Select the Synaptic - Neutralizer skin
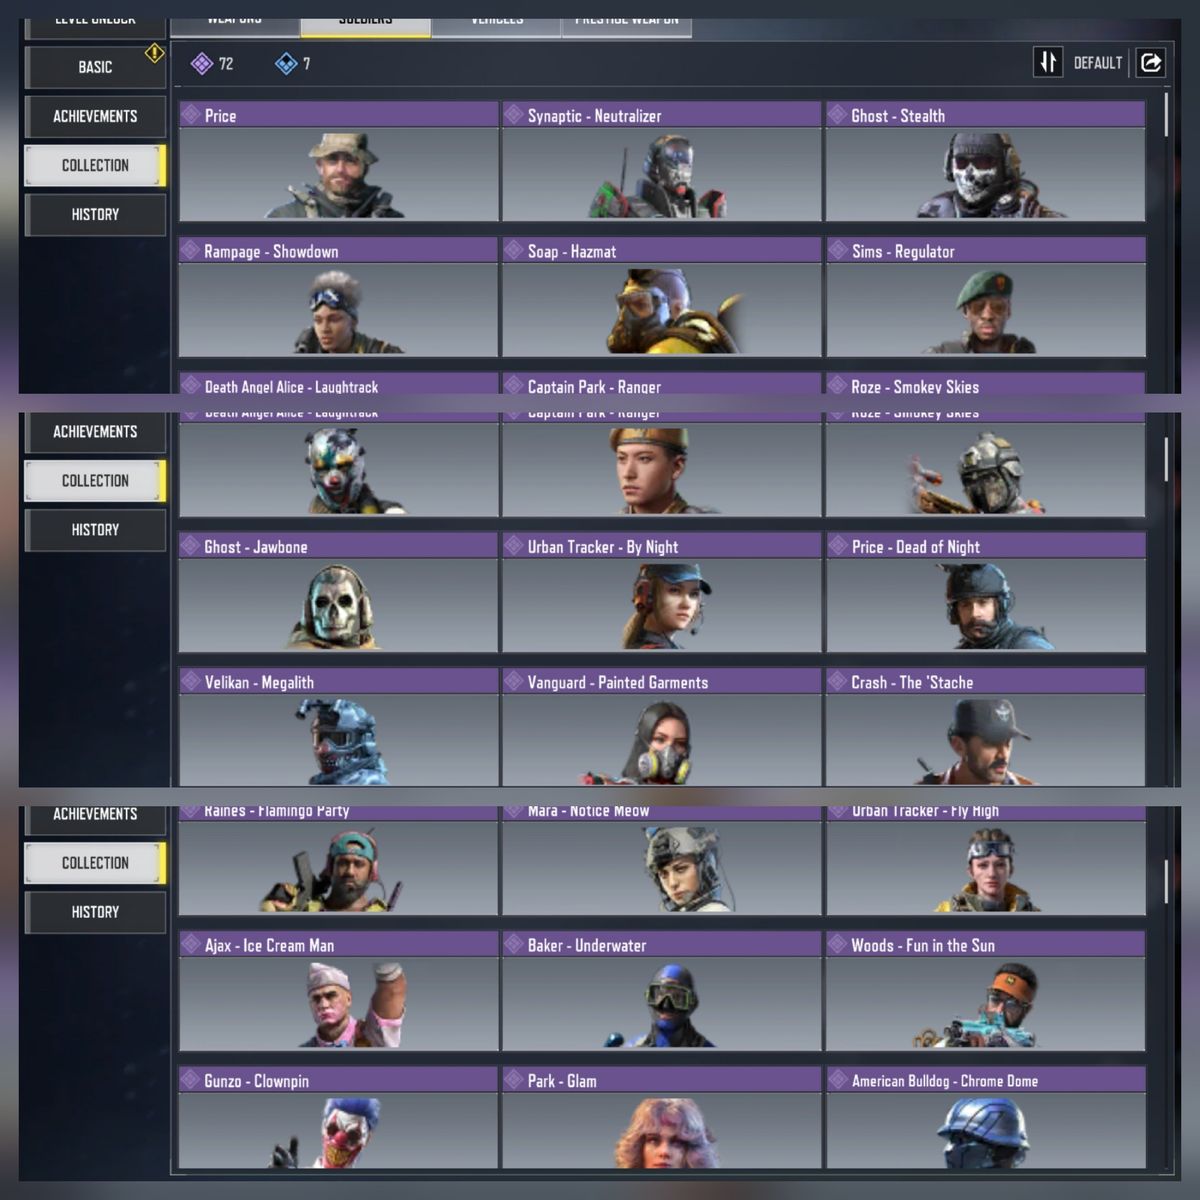Screen dimensions: 1200x1200 click(661, 175)
